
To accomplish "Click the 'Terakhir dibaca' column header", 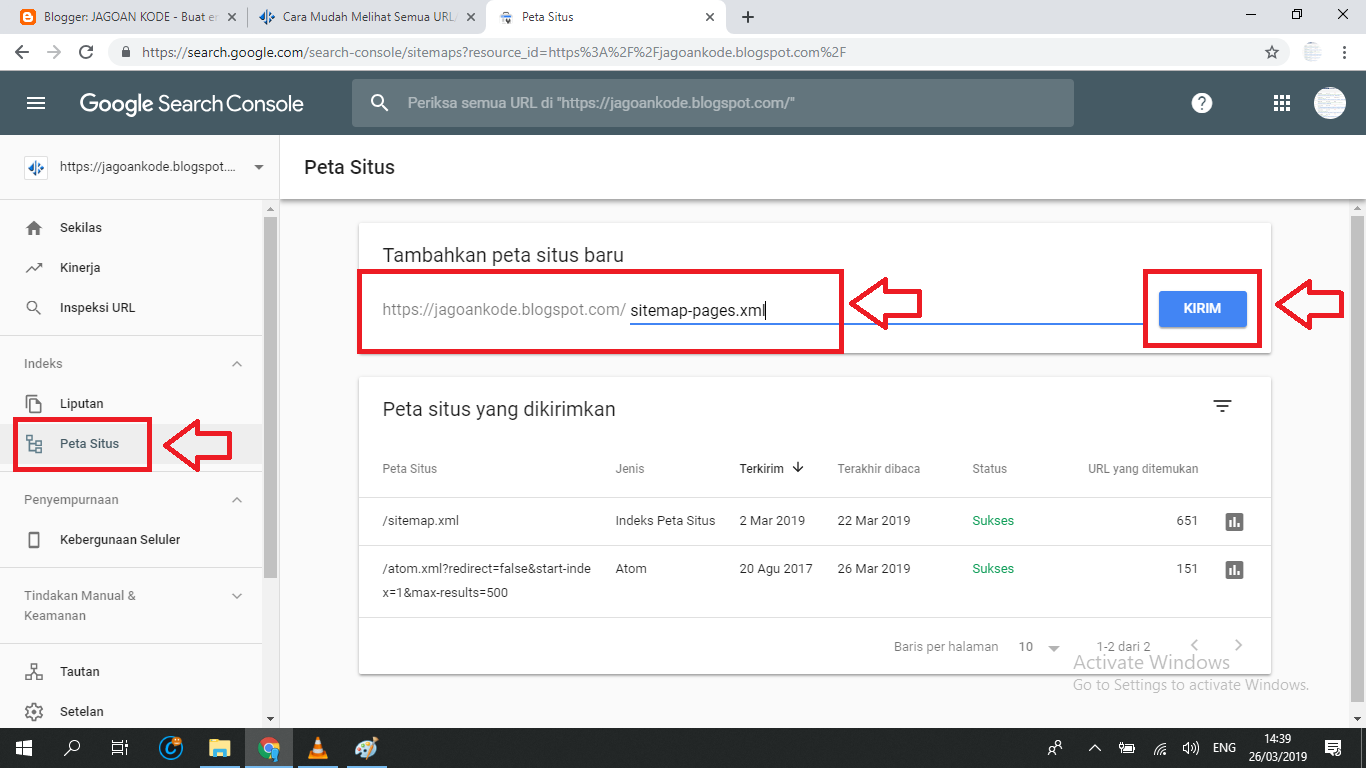I will (879, 468).
